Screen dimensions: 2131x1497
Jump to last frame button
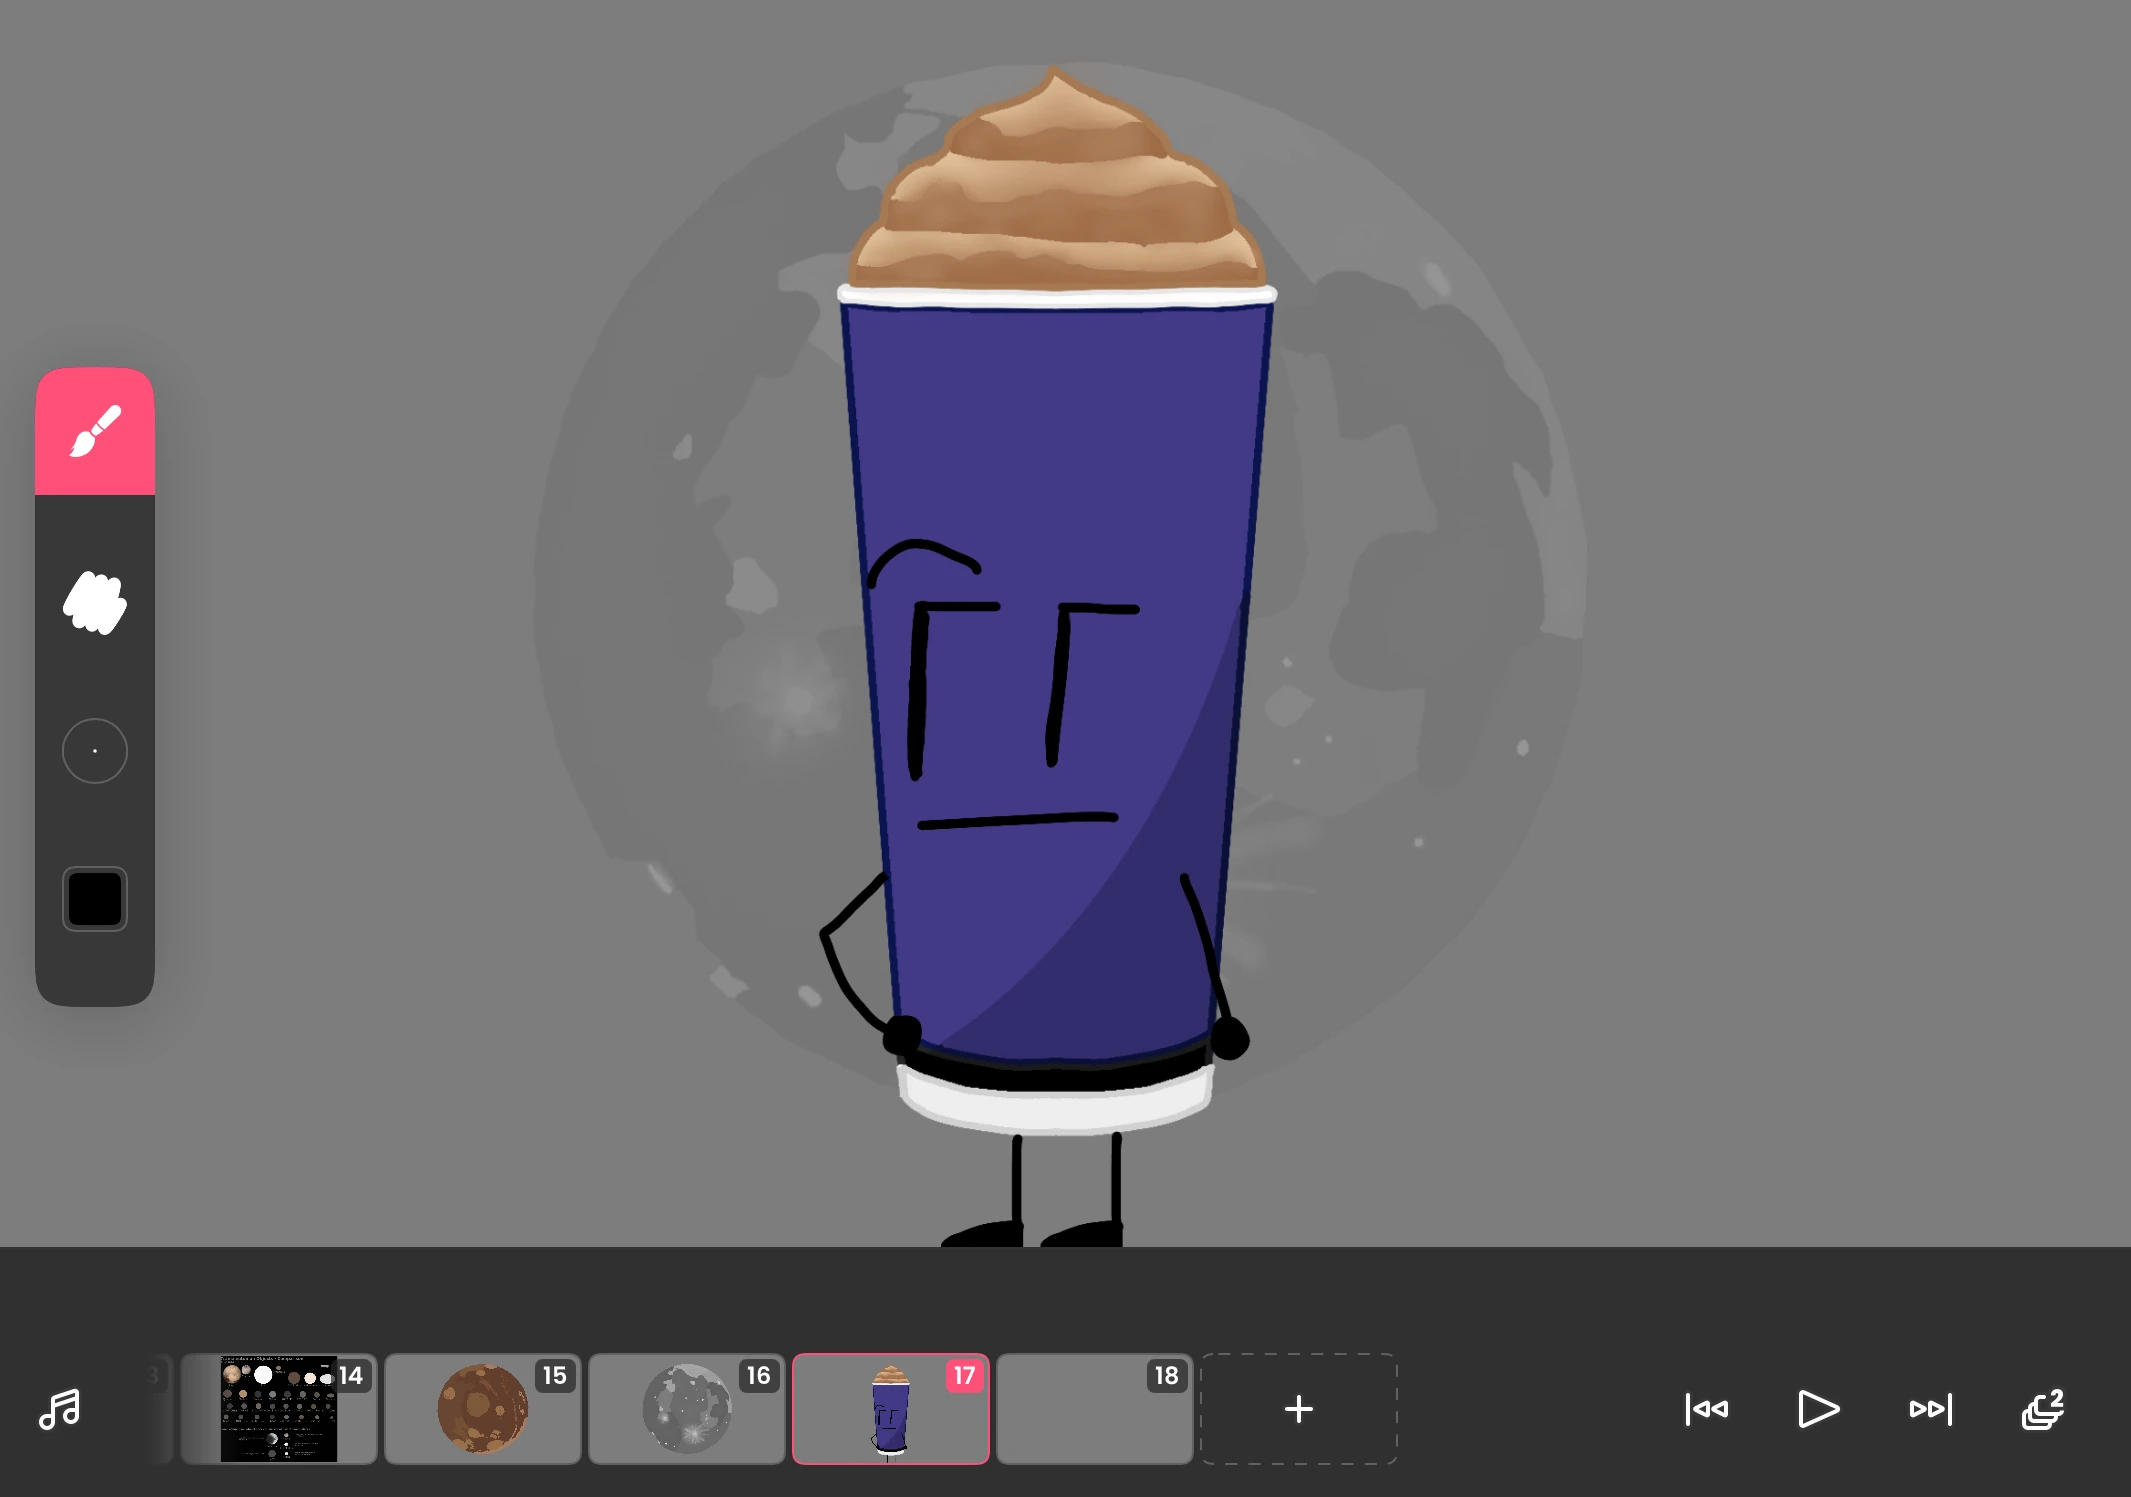1930,1409
